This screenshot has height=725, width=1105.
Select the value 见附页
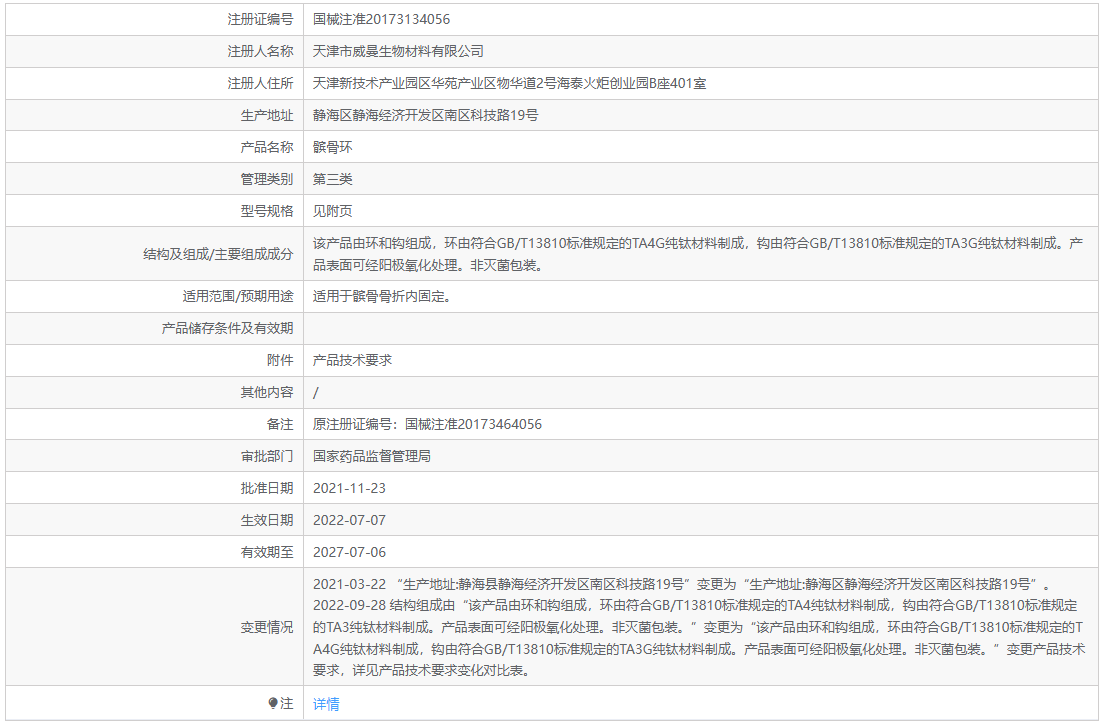click(x=333, y=211)
